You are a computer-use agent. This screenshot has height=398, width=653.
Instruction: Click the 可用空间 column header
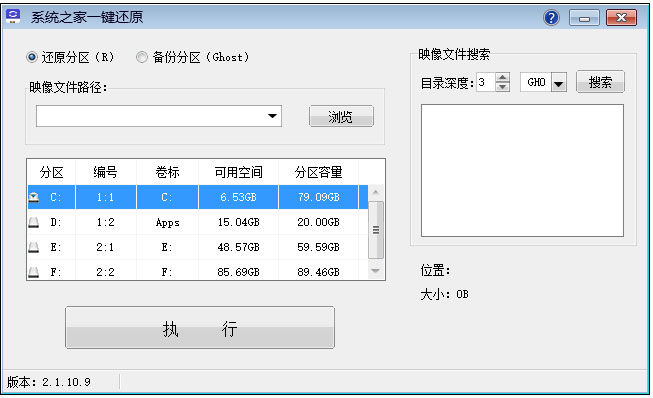(x=238, y=172)
